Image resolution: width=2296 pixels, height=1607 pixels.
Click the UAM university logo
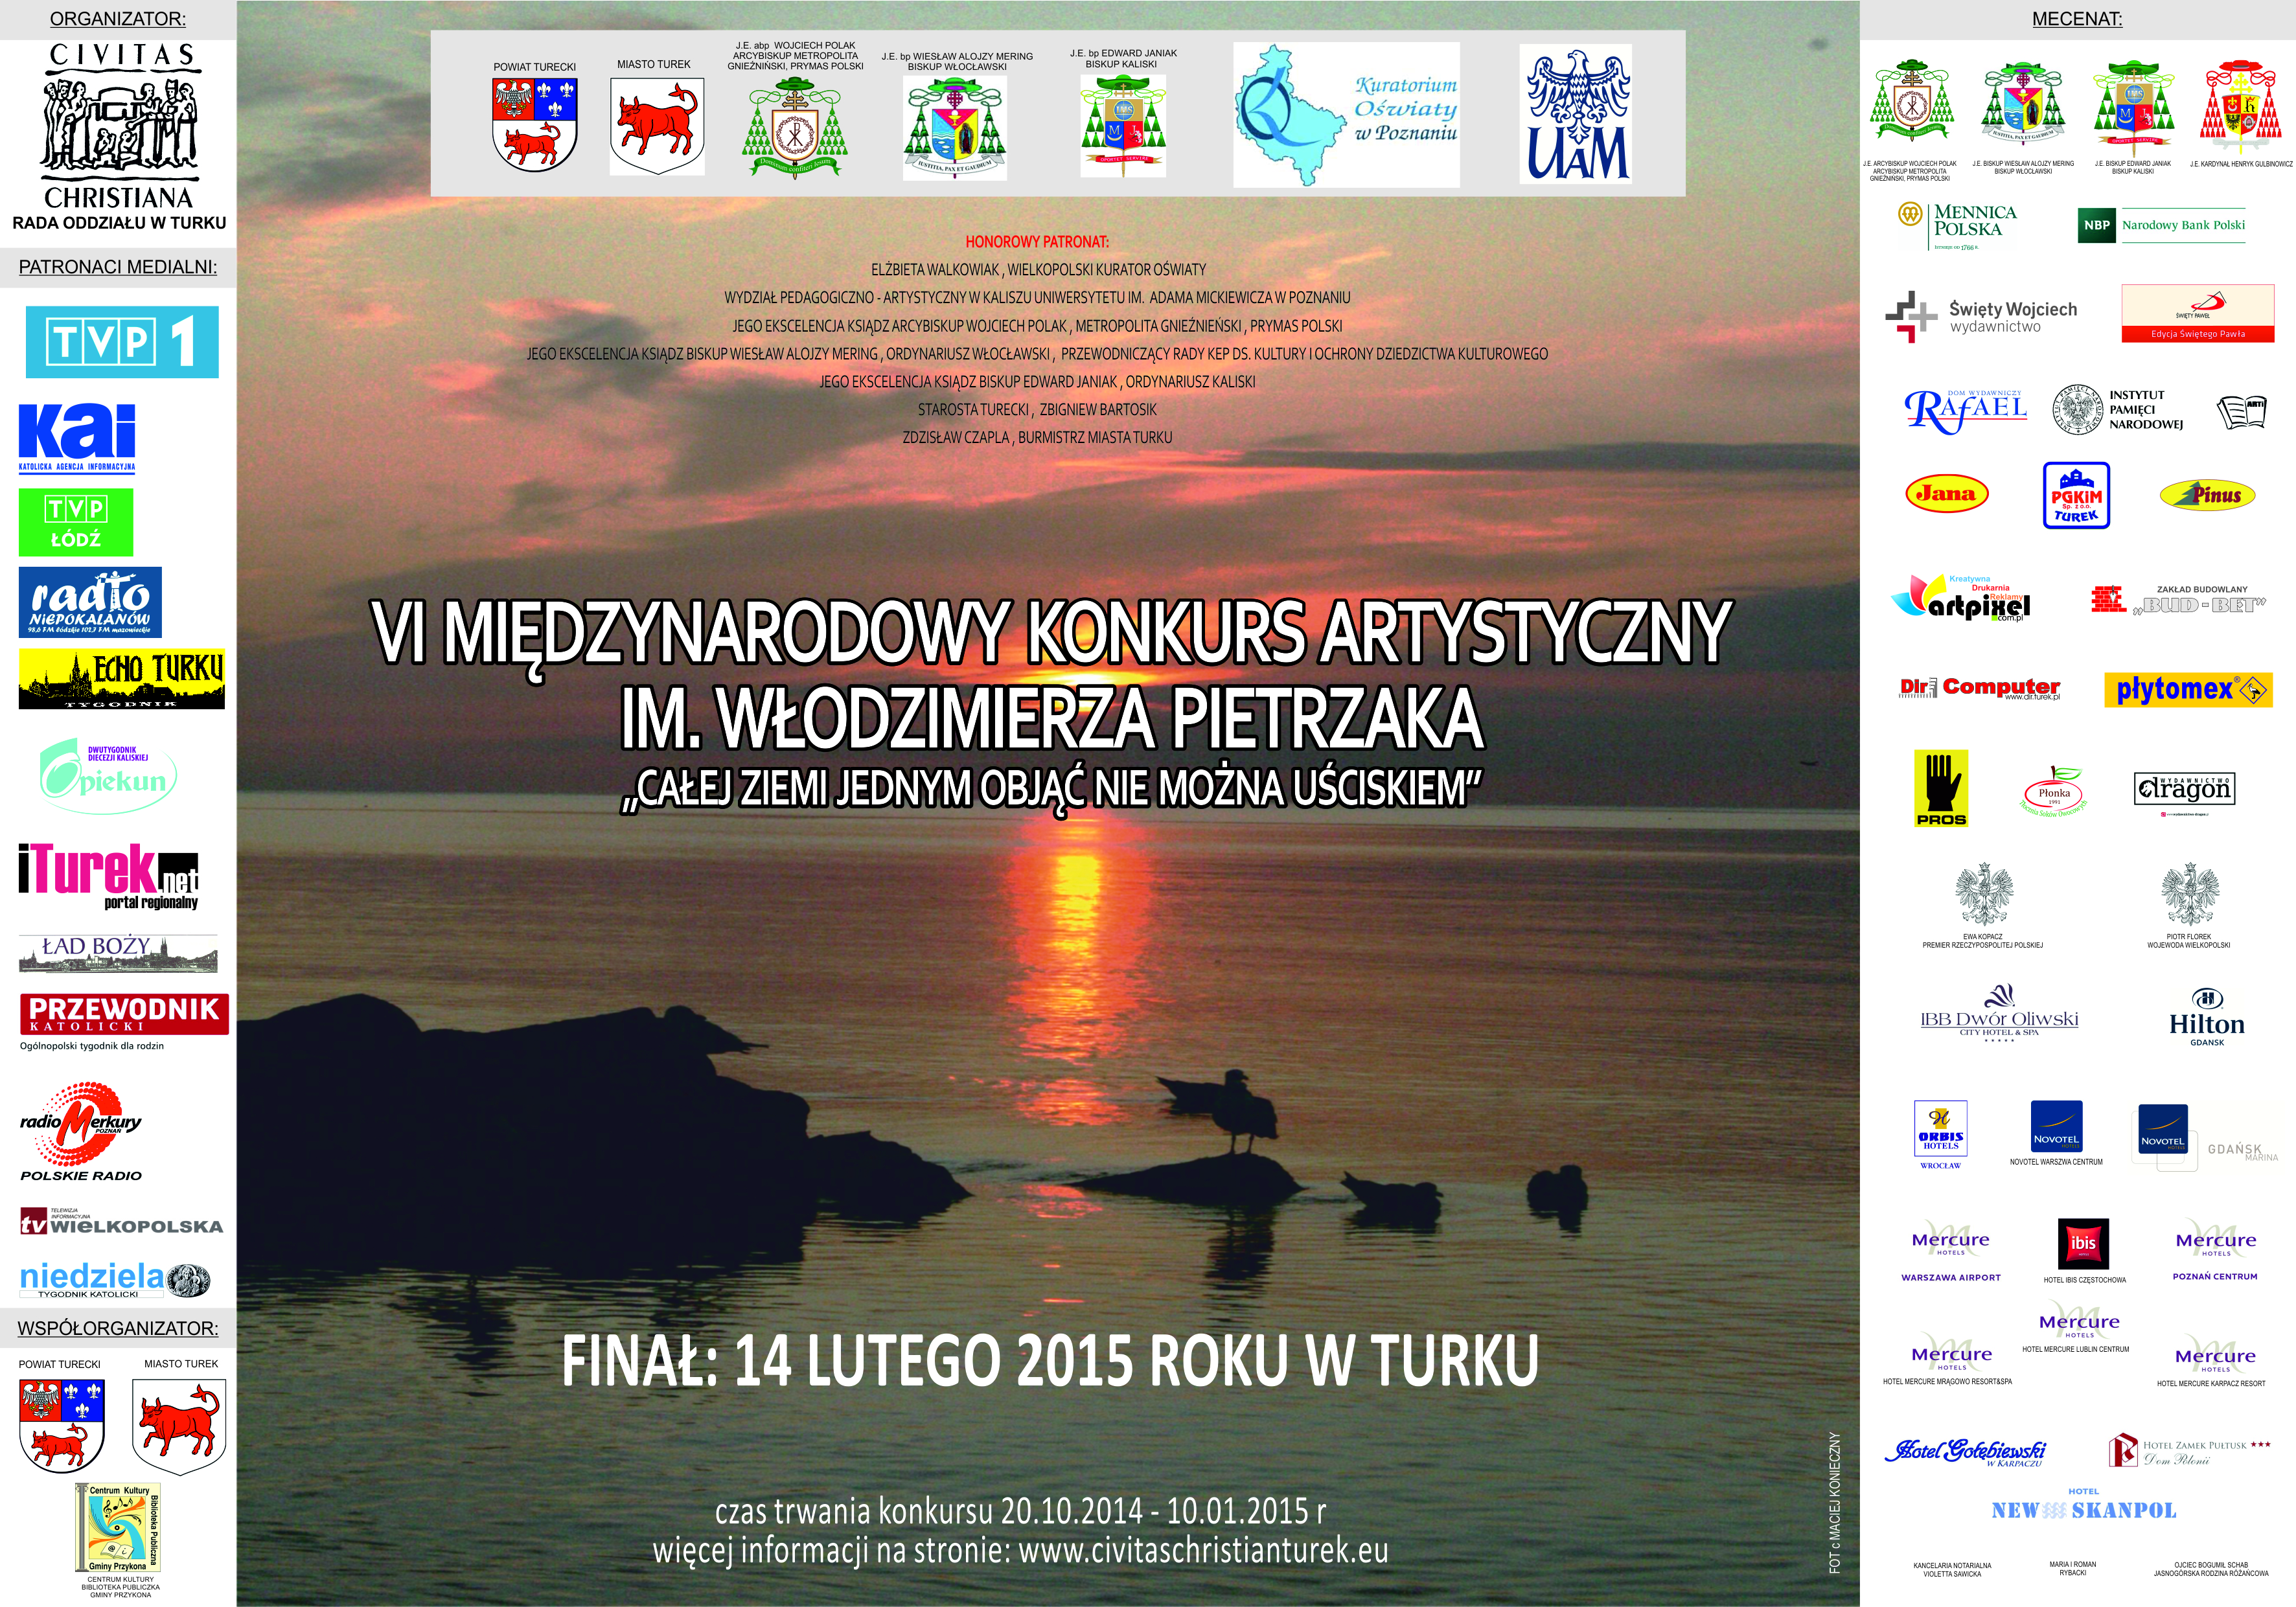tap(1577, 114)
